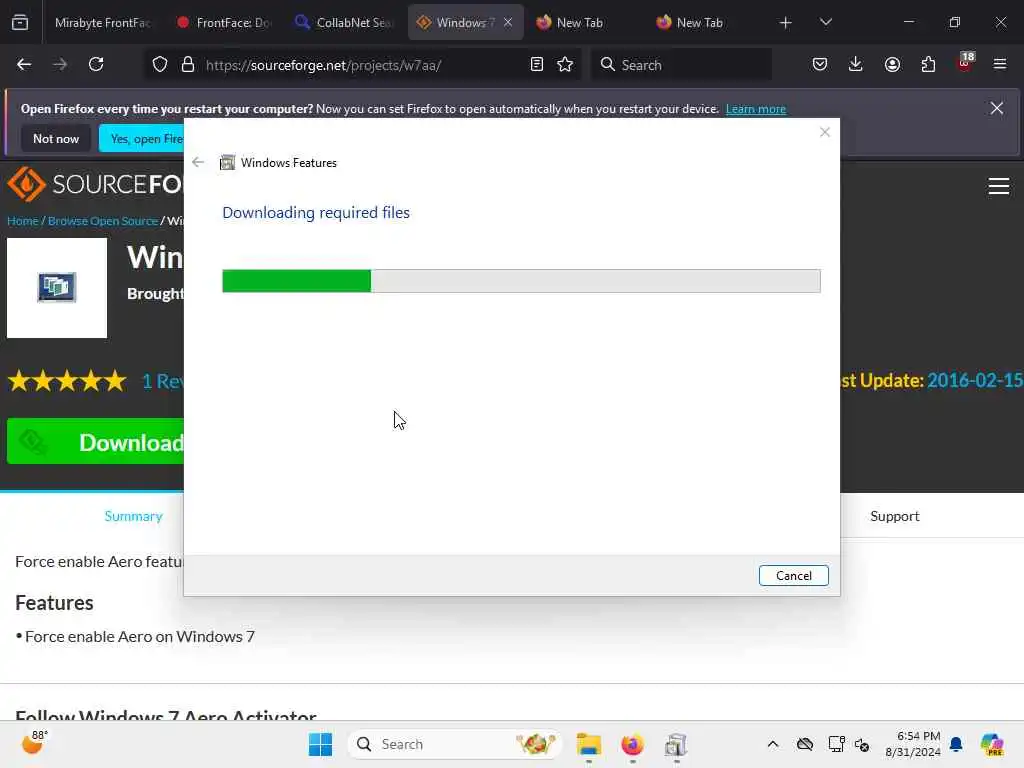
Task: Click the Windows Features back arrow
Action: point(198,162)
